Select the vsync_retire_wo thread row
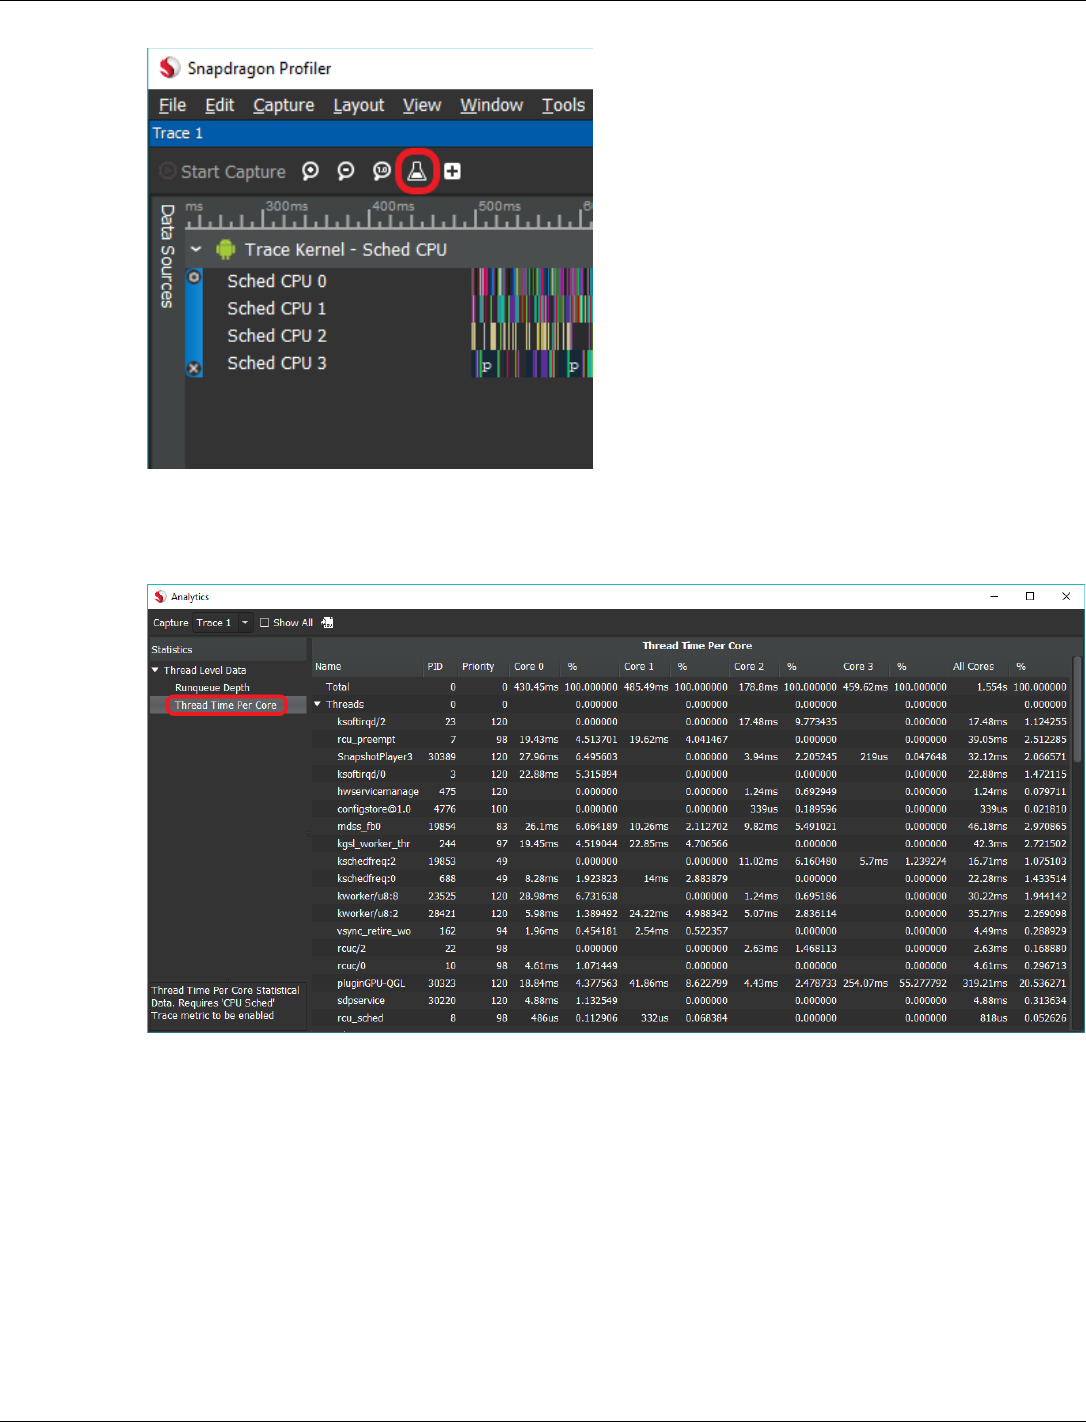Viewport: 1086px width, 1422px height. (x=691, y=931)
